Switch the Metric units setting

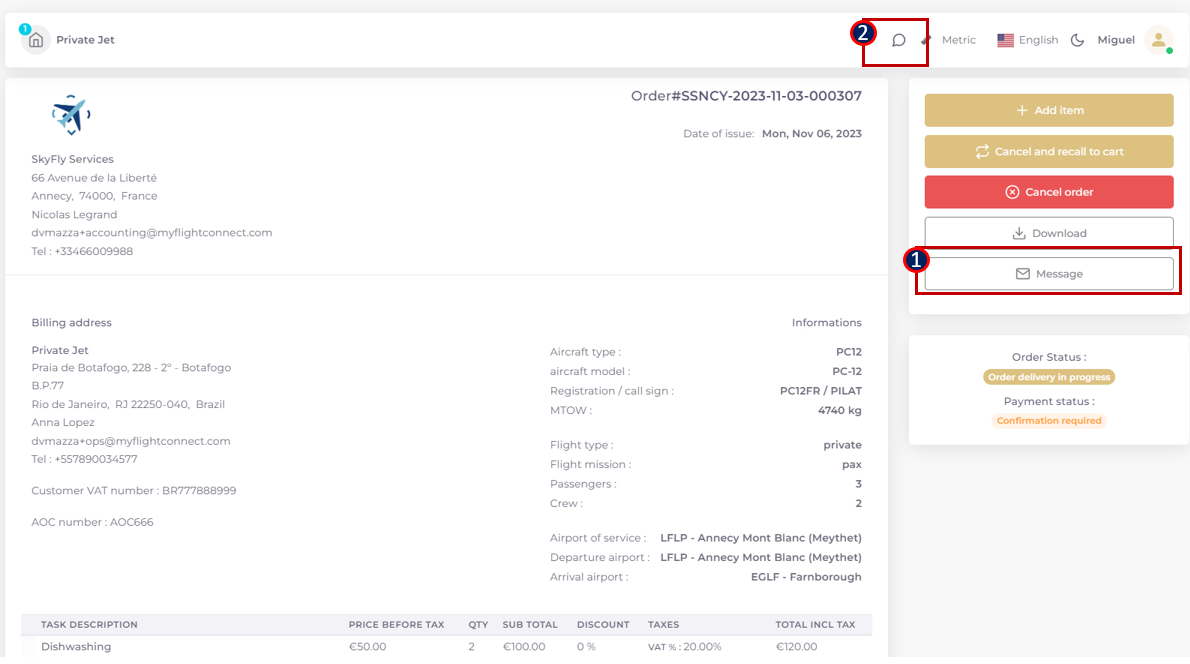pyautogui.click(x=958, y=41)
